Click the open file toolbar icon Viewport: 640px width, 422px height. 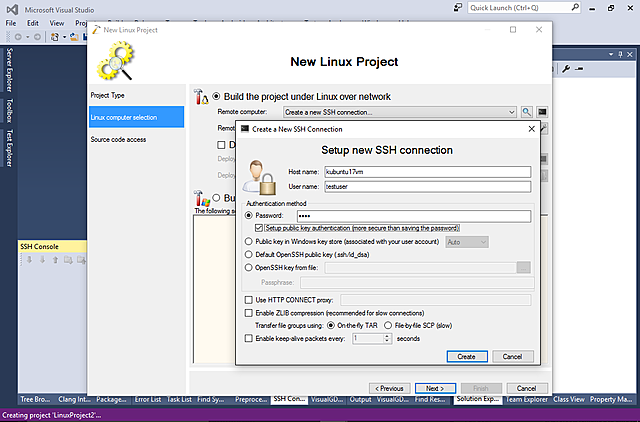pos(74,37)
